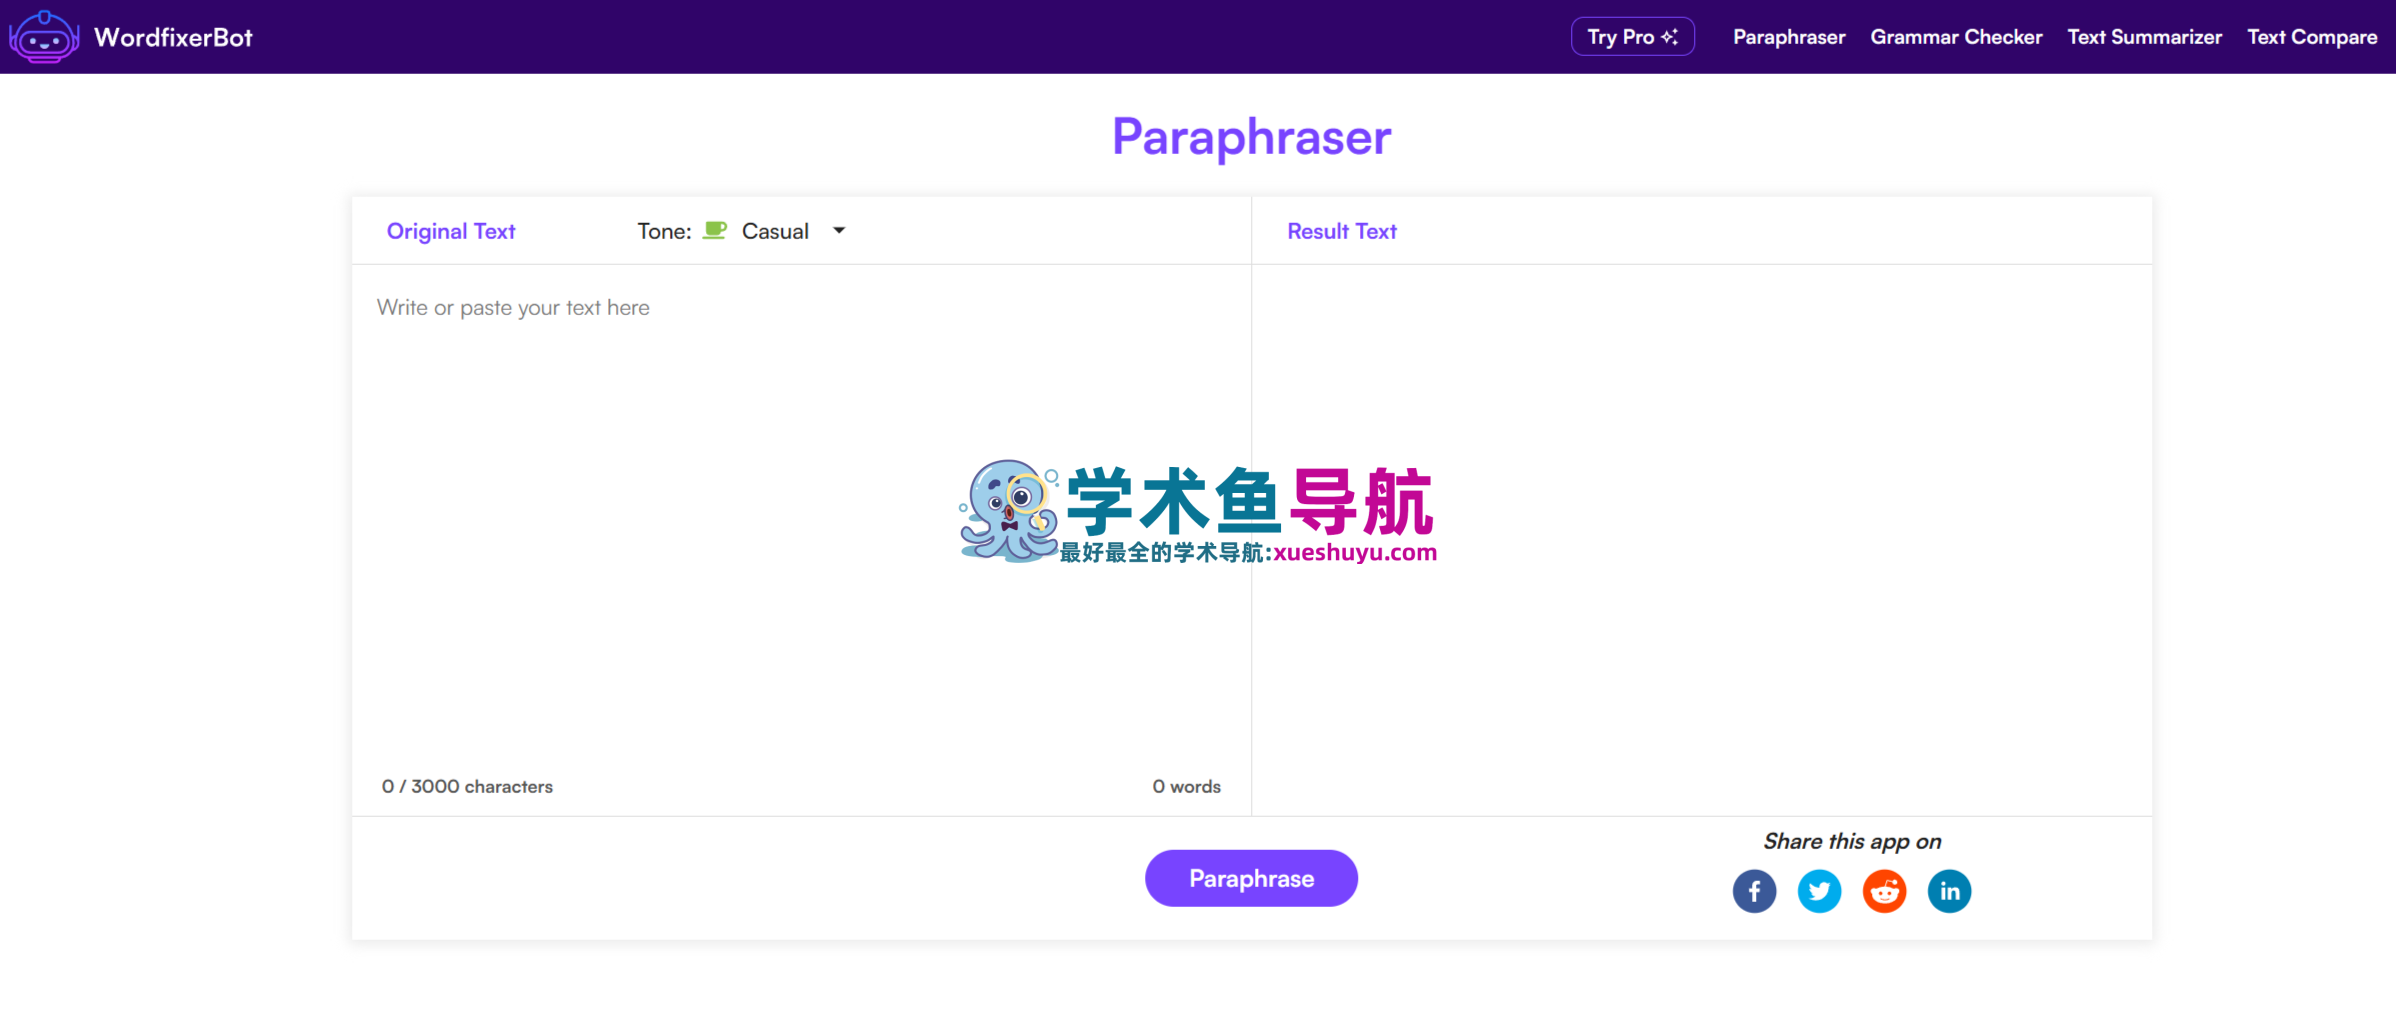
Task: Click the Share this app on text
Action: point(1852,841)
